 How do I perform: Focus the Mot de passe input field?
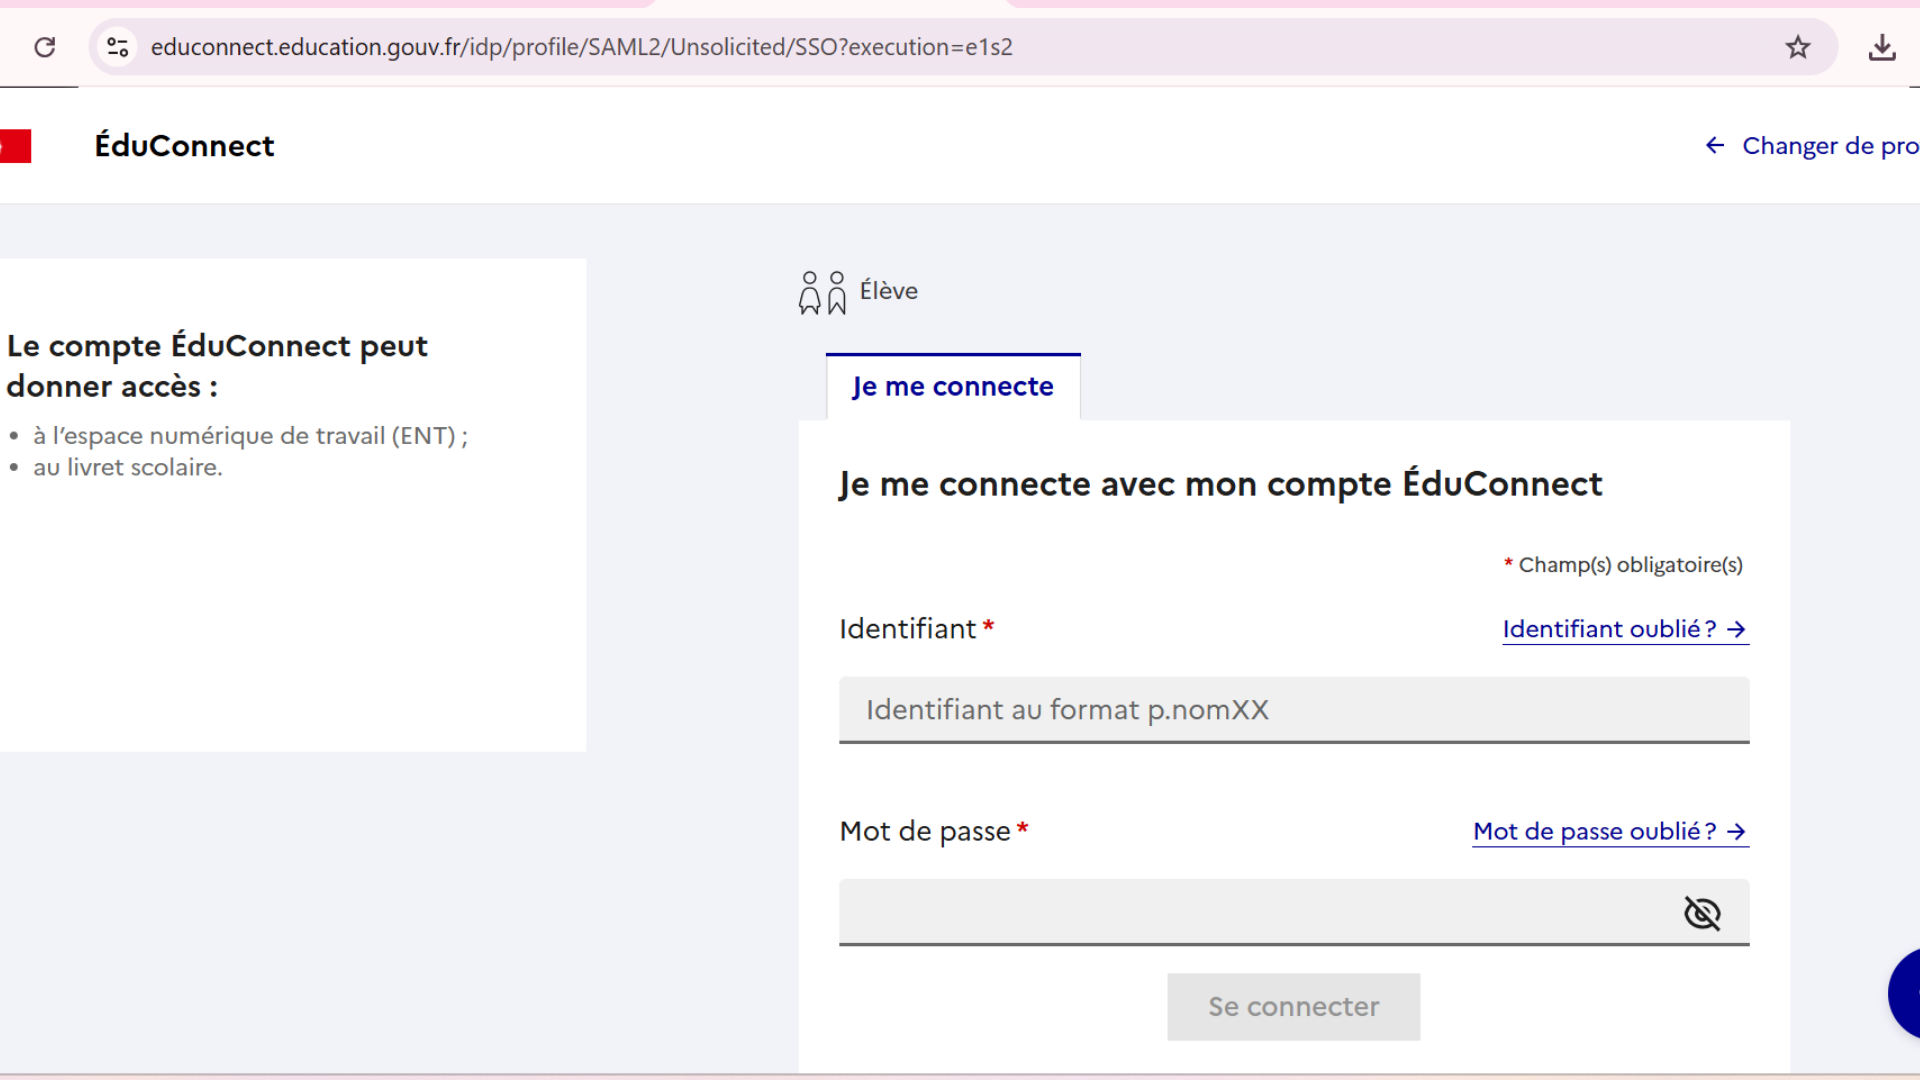pyautogui.click(x=1294, y=912)
